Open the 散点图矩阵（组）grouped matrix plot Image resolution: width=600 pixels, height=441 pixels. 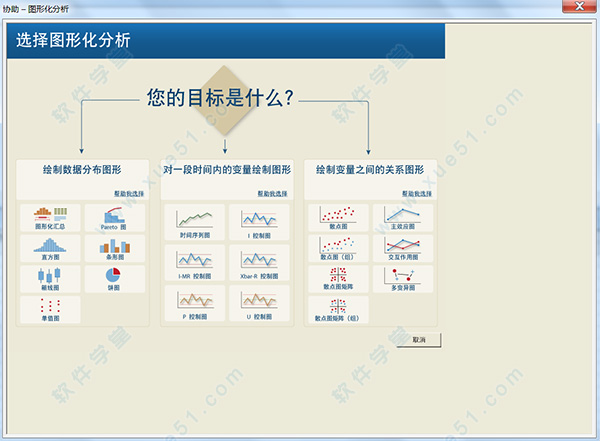pos(338,309)
